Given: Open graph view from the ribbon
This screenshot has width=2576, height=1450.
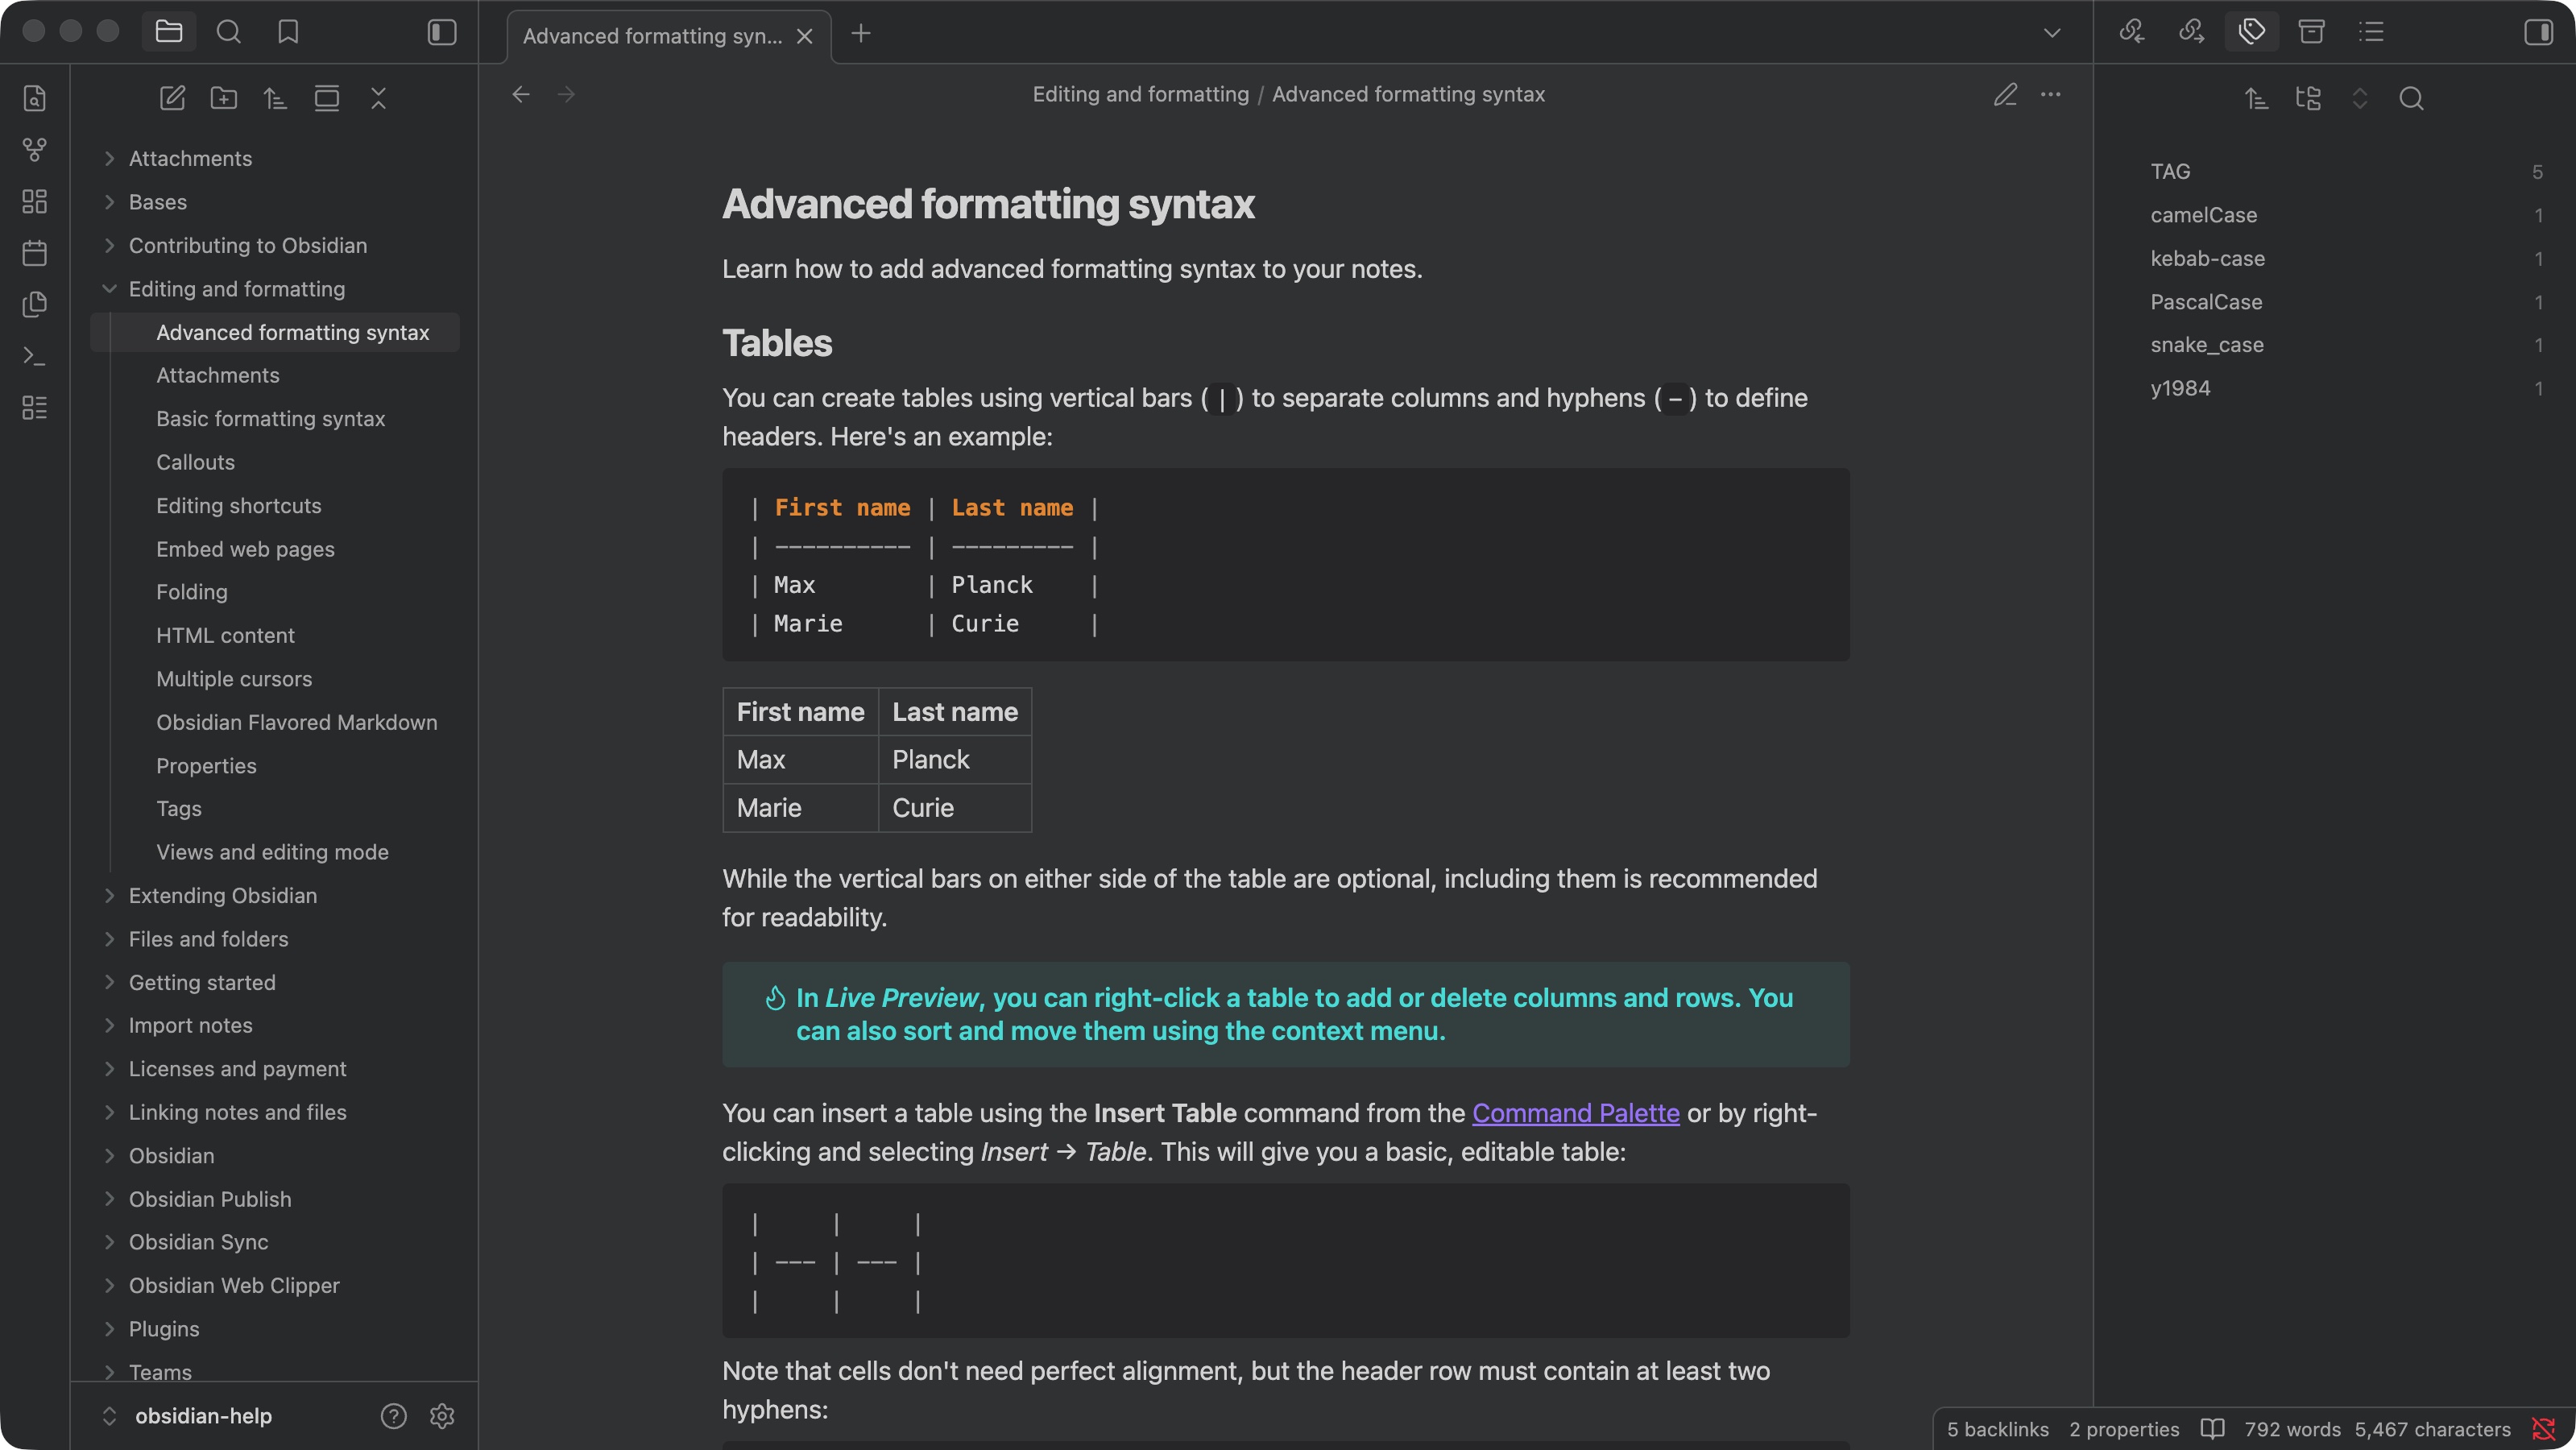Looking at the screenshot, I should pos(35,150).
